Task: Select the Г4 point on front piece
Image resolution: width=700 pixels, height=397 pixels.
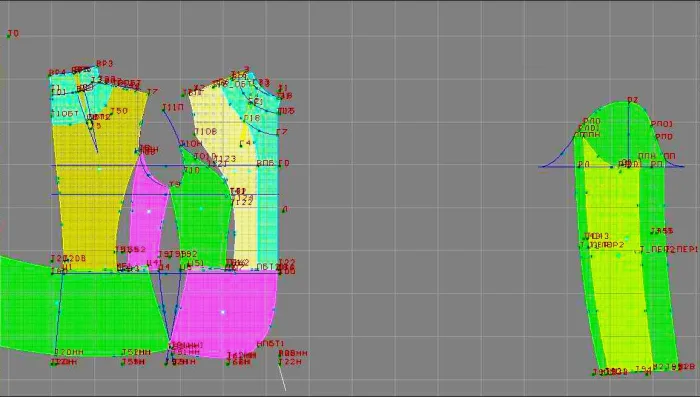Action: tap(245, 143)
